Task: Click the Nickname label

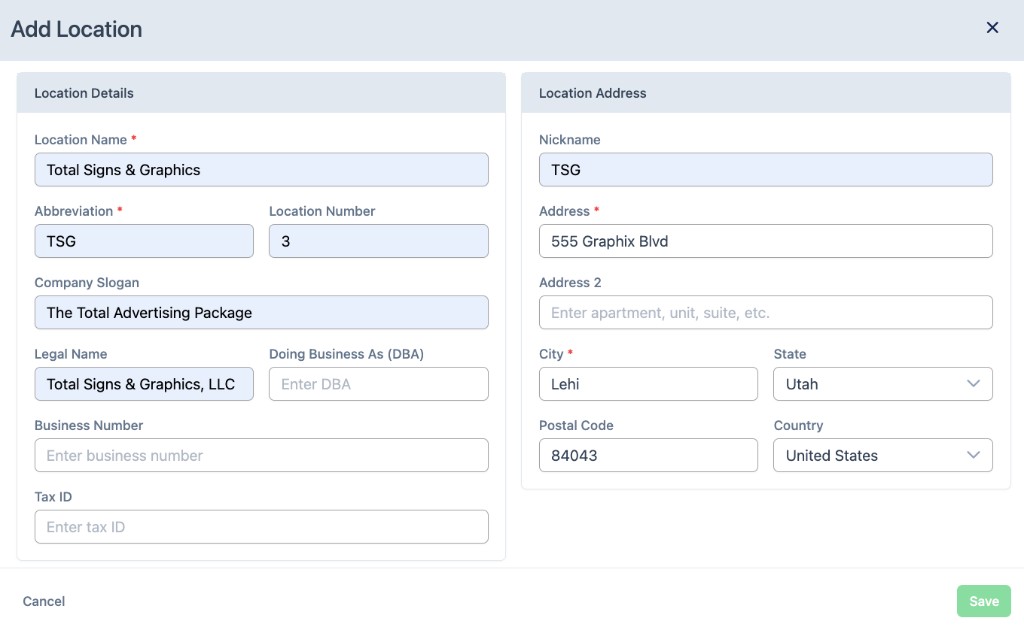Action: pyautogui.click(x=569, y=140)
